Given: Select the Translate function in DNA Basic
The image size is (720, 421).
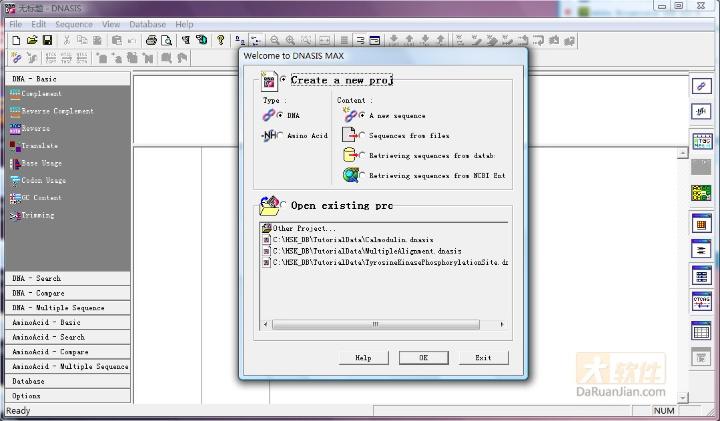Looking at the screenshot, I should click(x=38, y=146).
